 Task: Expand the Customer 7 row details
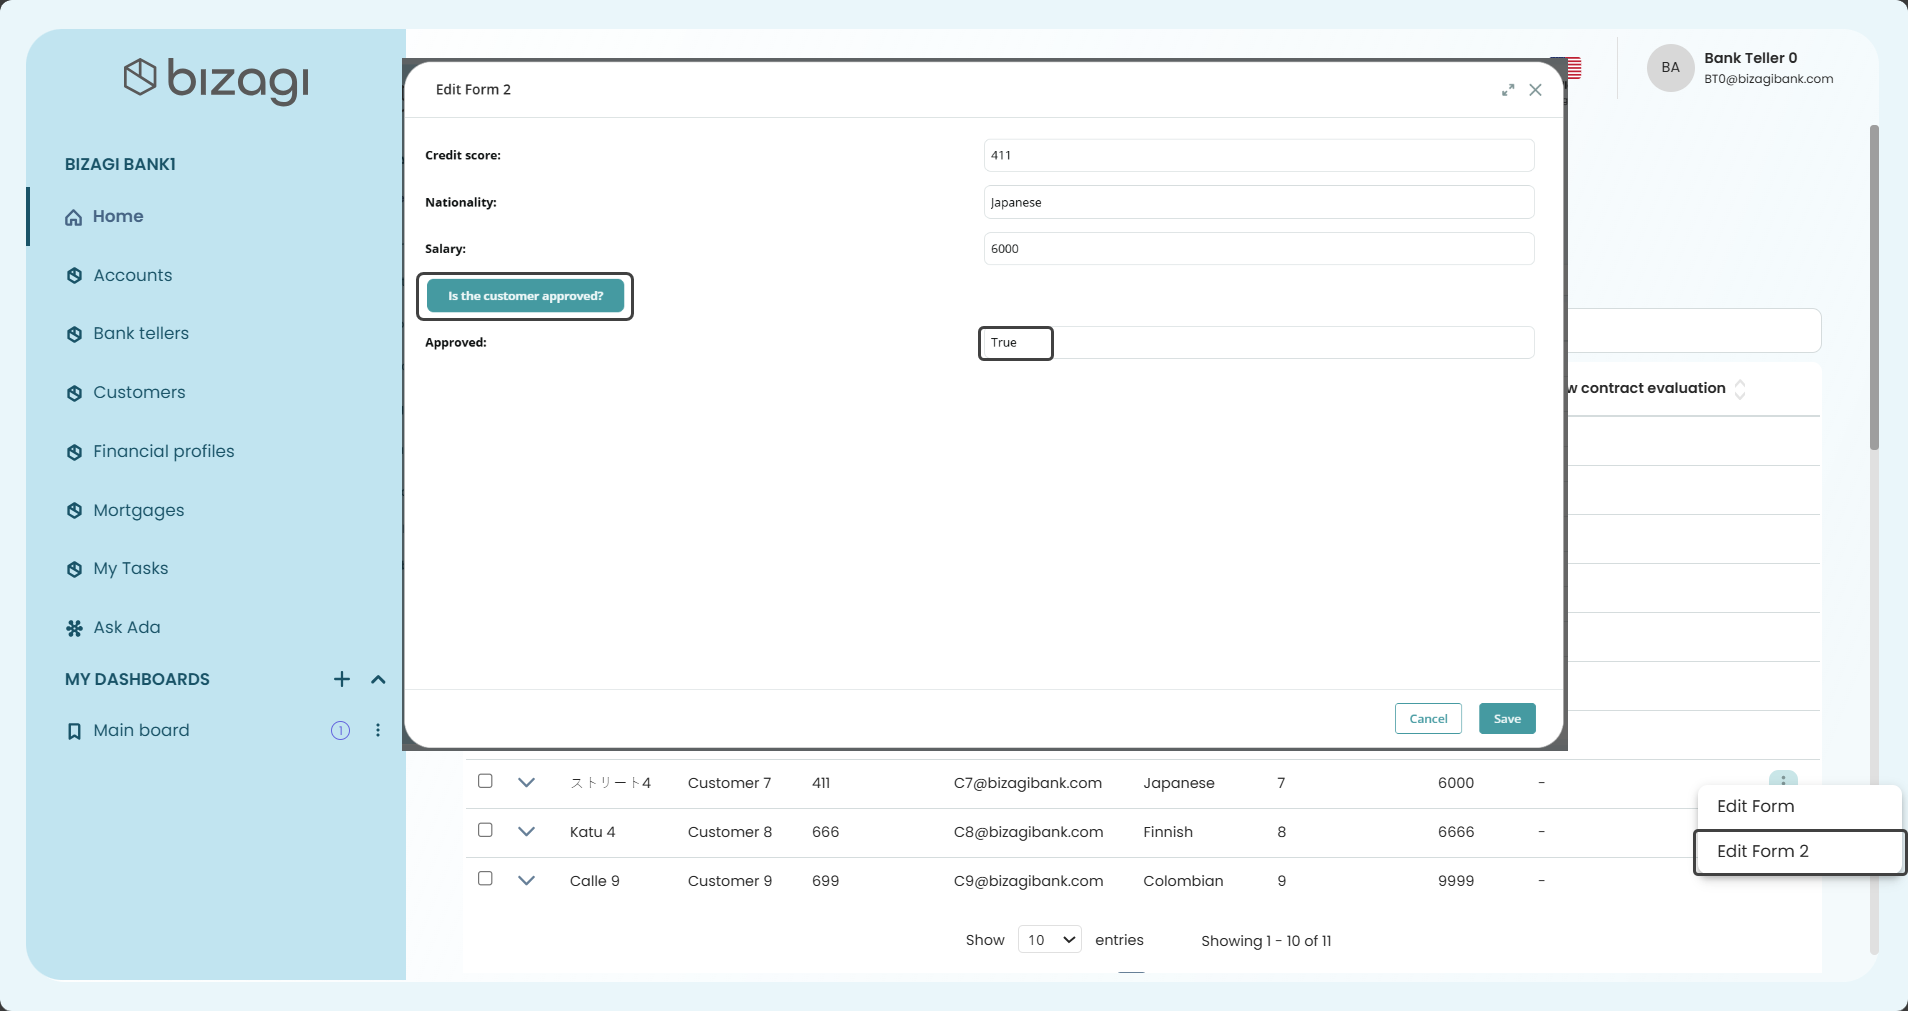(x=526, y=782)
